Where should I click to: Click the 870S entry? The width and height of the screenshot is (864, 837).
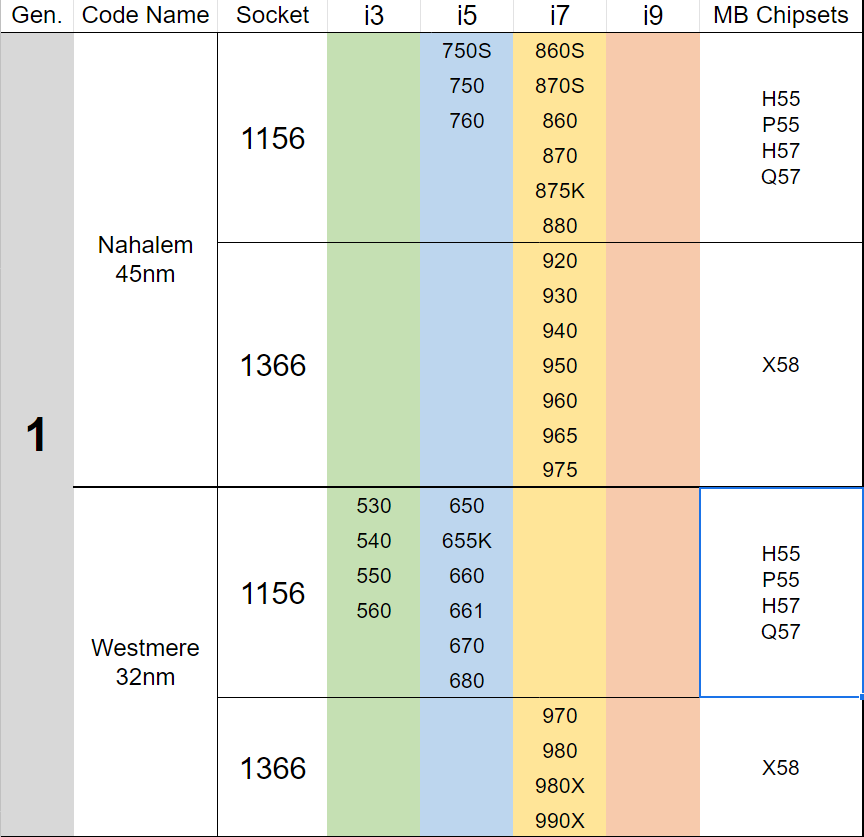coord(560,86)
